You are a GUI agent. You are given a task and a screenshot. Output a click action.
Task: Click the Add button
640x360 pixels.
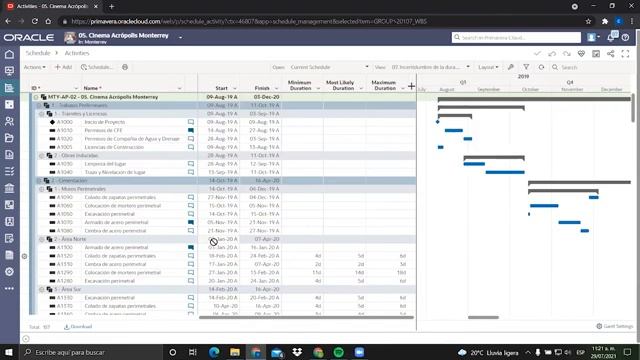63,67
